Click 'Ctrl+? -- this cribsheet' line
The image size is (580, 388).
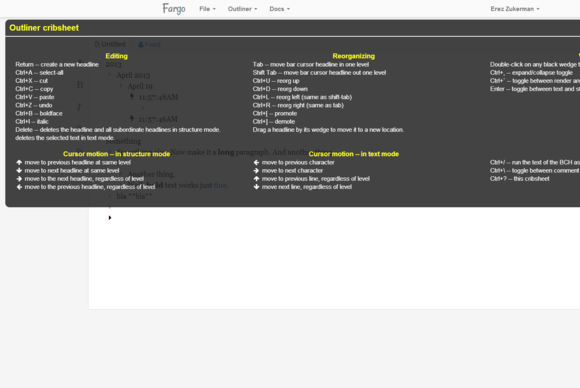(519, 178)
